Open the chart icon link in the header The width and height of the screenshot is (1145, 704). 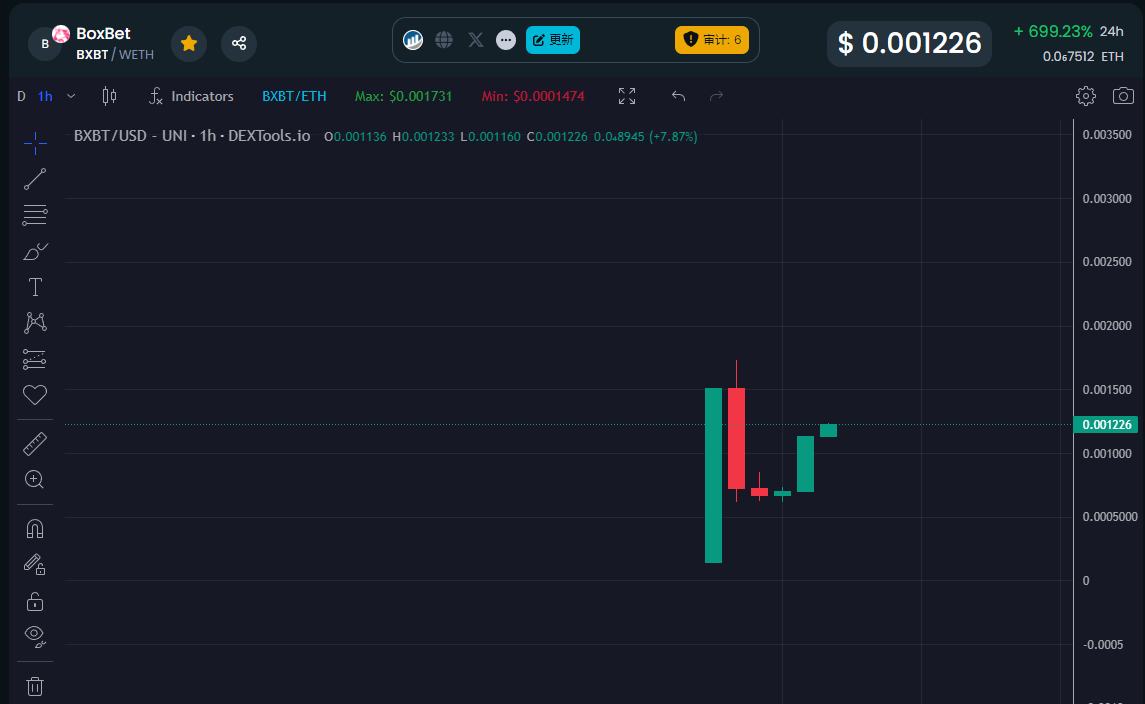[413, 39]
